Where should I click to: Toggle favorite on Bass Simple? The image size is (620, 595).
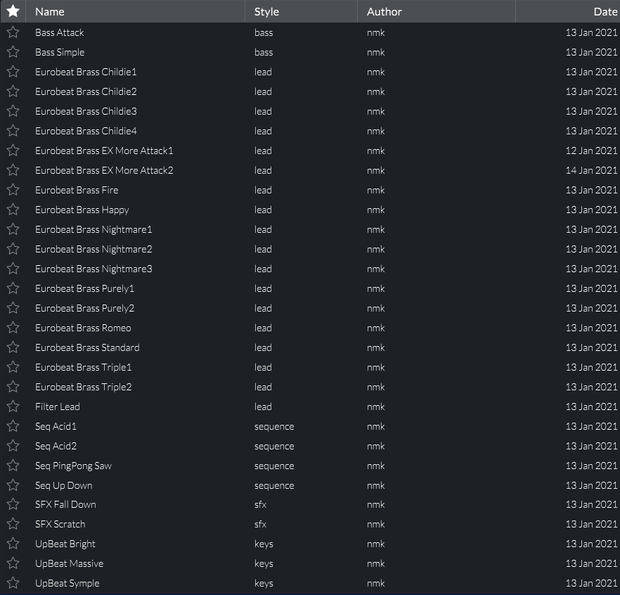pos(13,52)
